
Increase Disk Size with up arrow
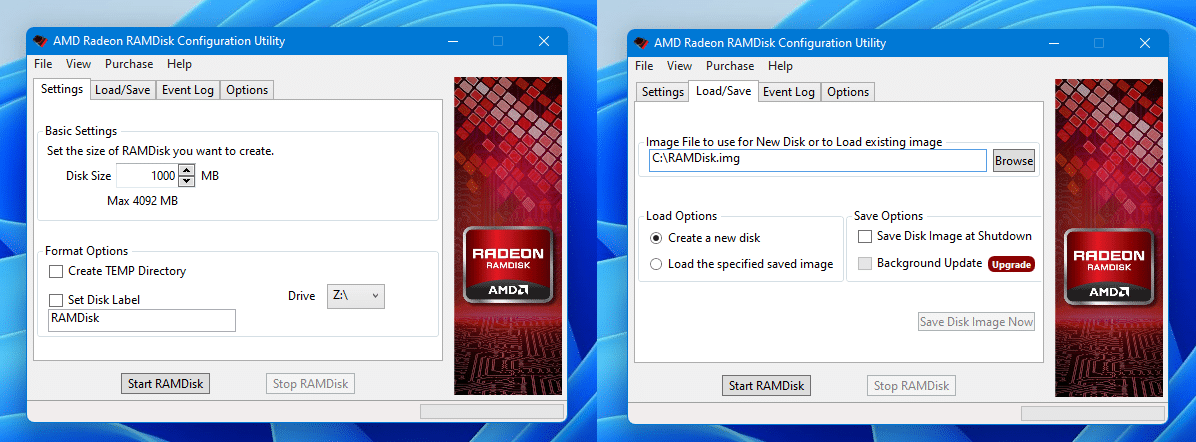(x=187, y=171)
